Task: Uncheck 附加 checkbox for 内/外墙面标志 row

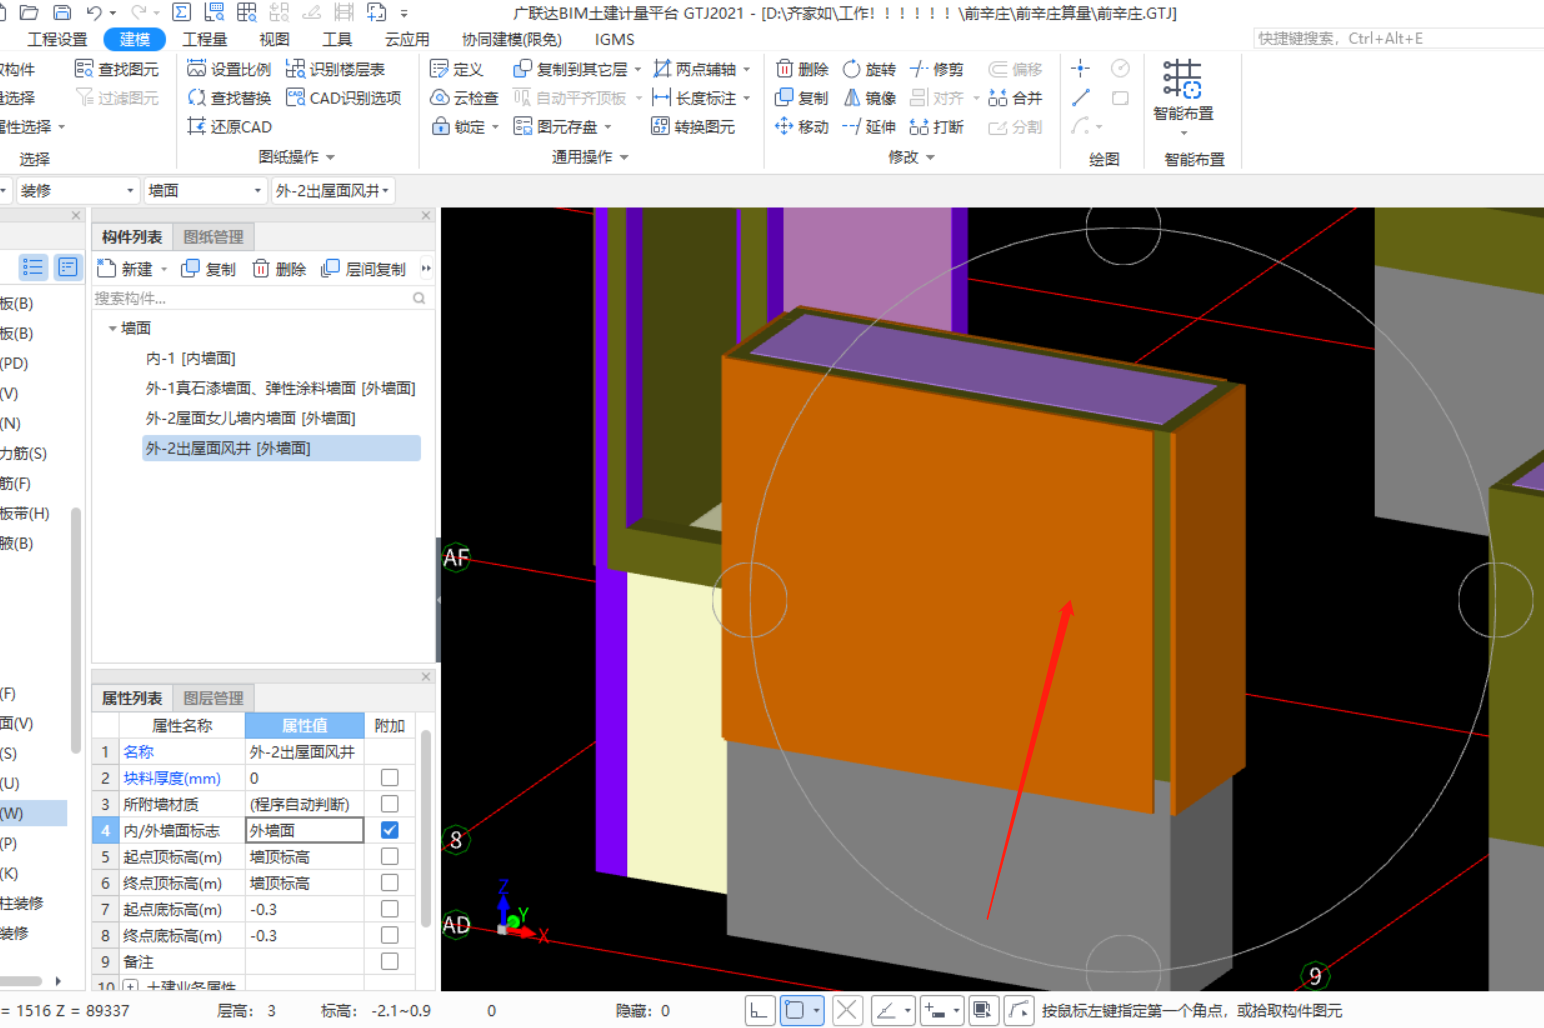Action: (x=390, y=830)
